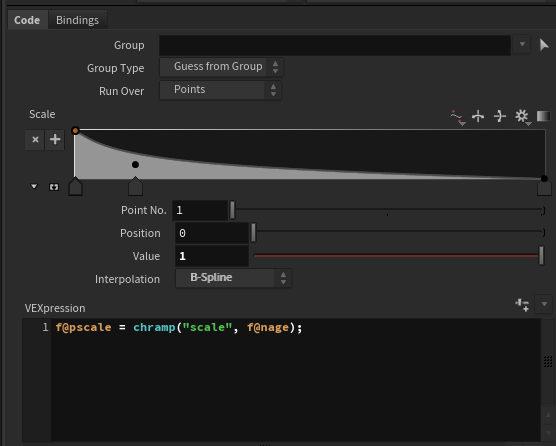The width and height of the screenshot is (556, 446).
Task: Click the Group Type label
Action: (116, 68)
